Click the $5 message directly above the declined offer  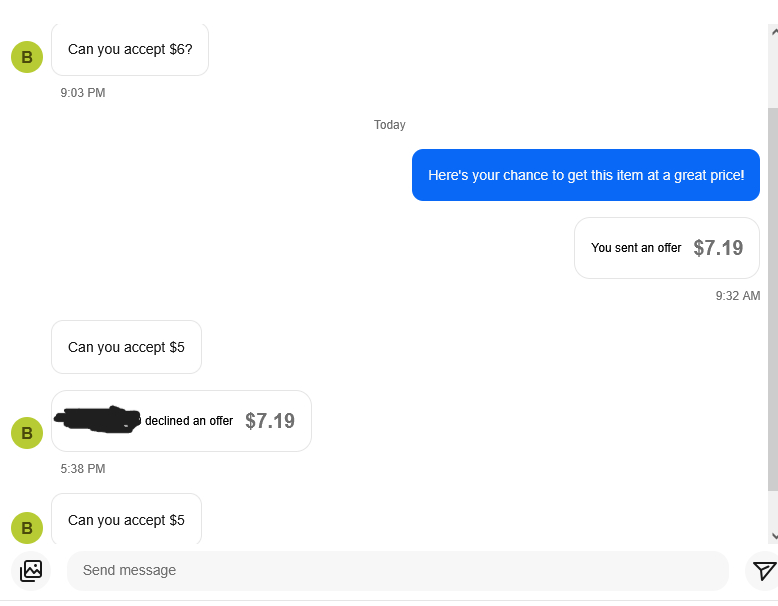126,347
